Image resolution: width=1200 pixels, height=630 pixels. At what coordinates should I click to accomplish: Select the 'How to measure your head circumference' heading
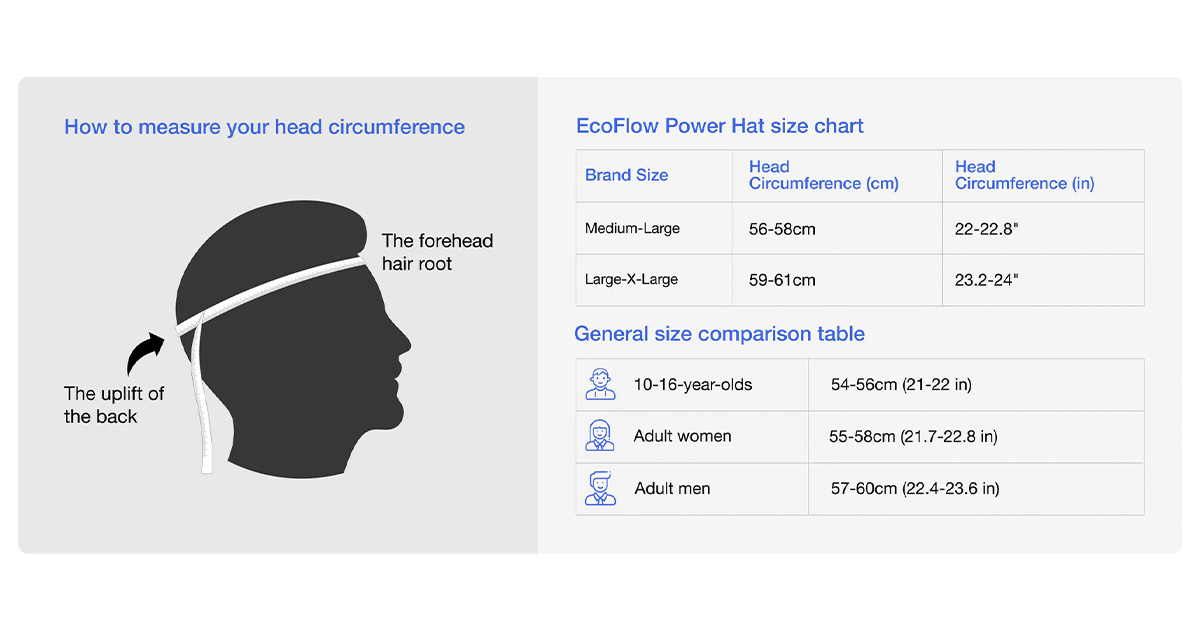click(x=264, y=127)
